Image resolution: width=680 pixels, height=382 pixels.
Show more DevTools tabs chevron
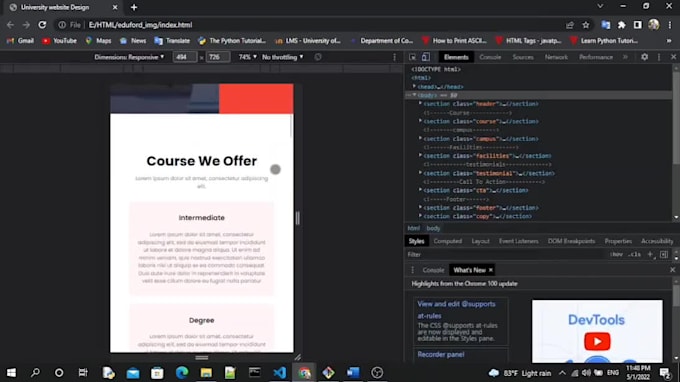point(625,57)
